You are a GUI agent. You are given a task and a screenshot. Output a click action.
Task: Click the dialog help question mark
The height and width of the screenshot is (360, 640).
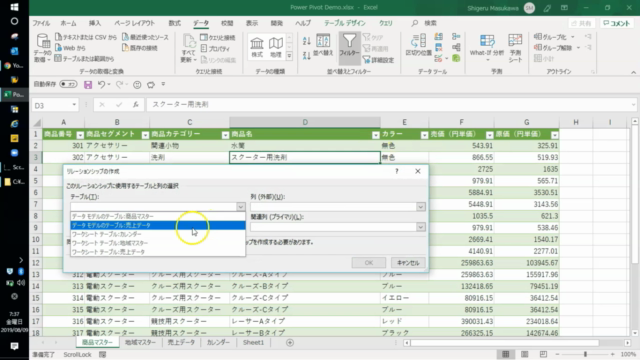pyautogui.click(x=397, y=171)
